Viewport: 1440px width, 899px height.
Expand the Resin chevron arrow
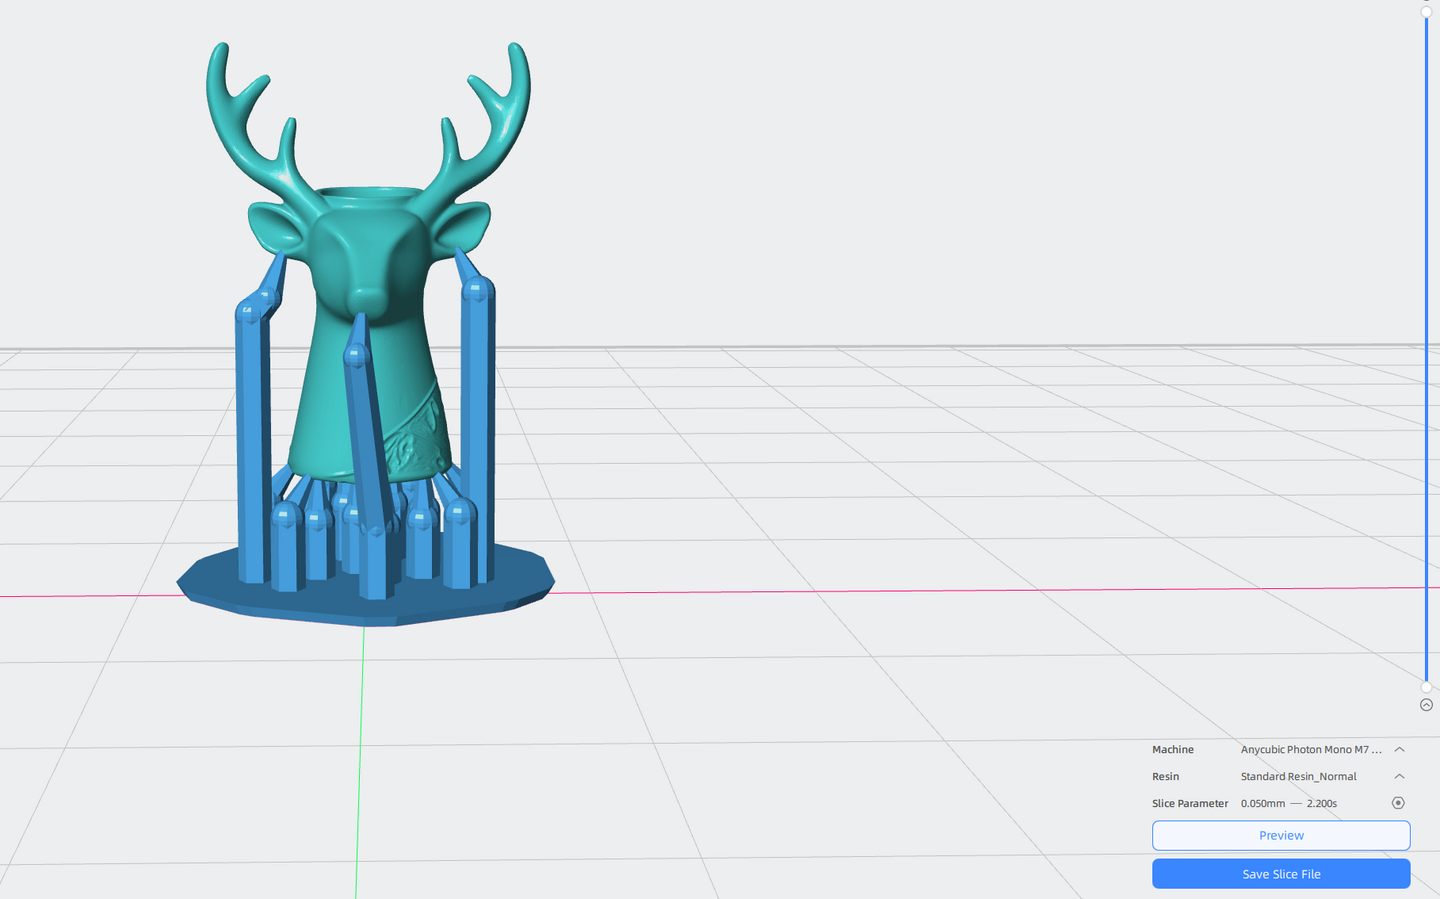click(1399, 776)
